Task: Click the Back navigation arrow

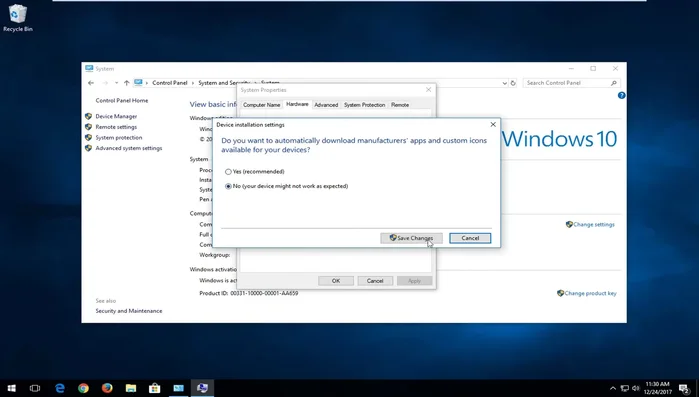Action: pos(91,83)
